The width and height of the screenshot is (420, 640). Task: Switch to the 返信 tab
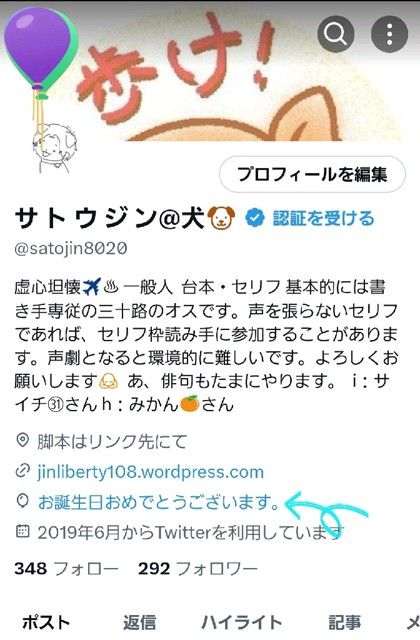tap(140, 622)
